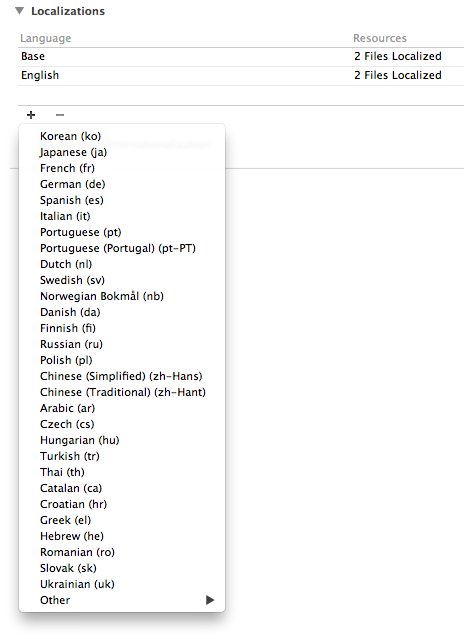Pick Catalan (ca) from menu
The width and height of the screenshot is (464, 639).
[x=122, y=488]
